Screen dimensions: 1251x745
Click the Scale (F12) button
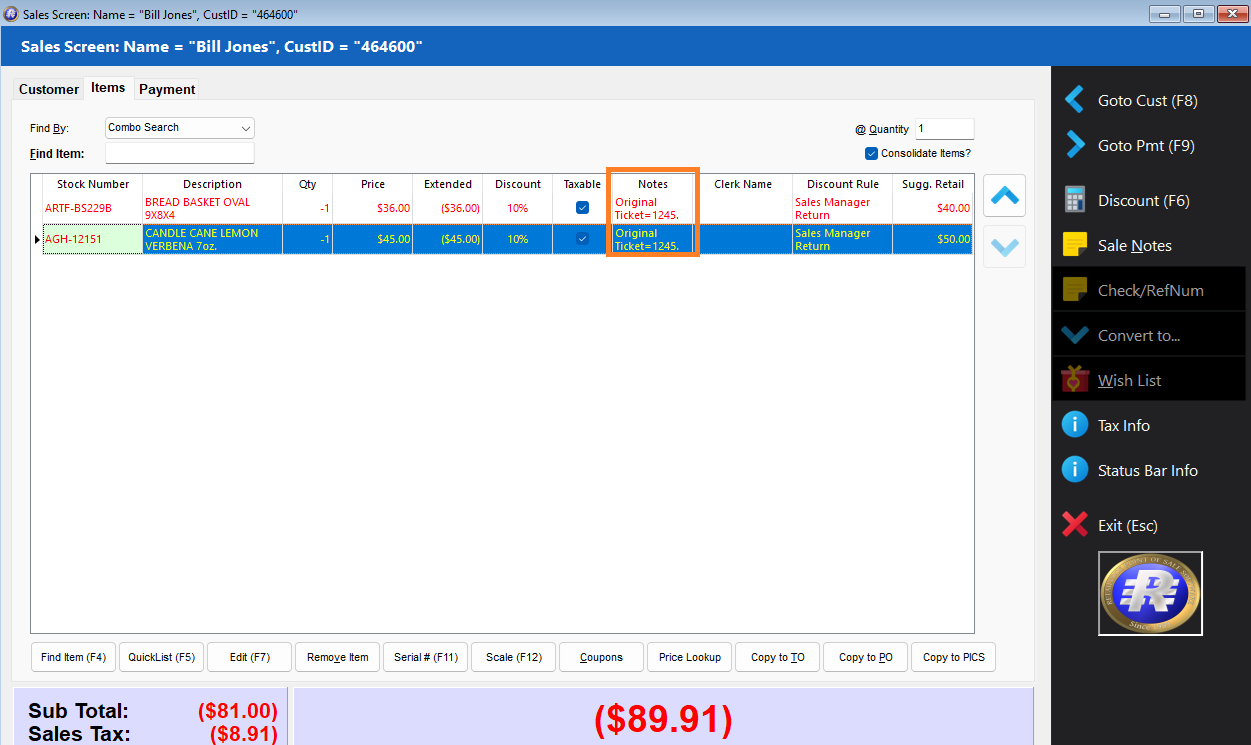(514, 657)
